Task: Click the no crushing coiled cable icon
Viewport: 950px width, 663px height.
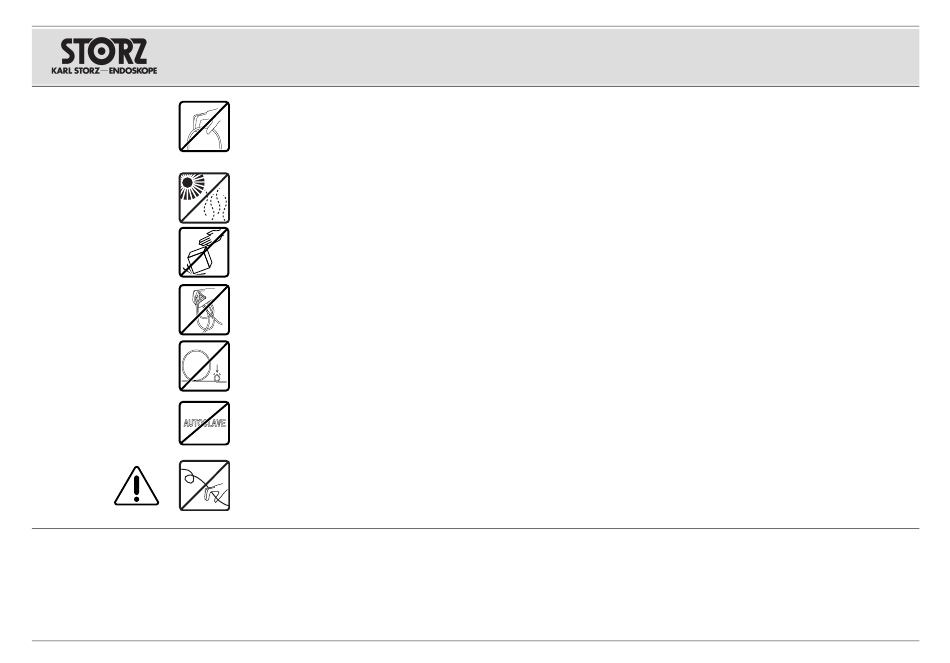Action: tap(204, 366)
